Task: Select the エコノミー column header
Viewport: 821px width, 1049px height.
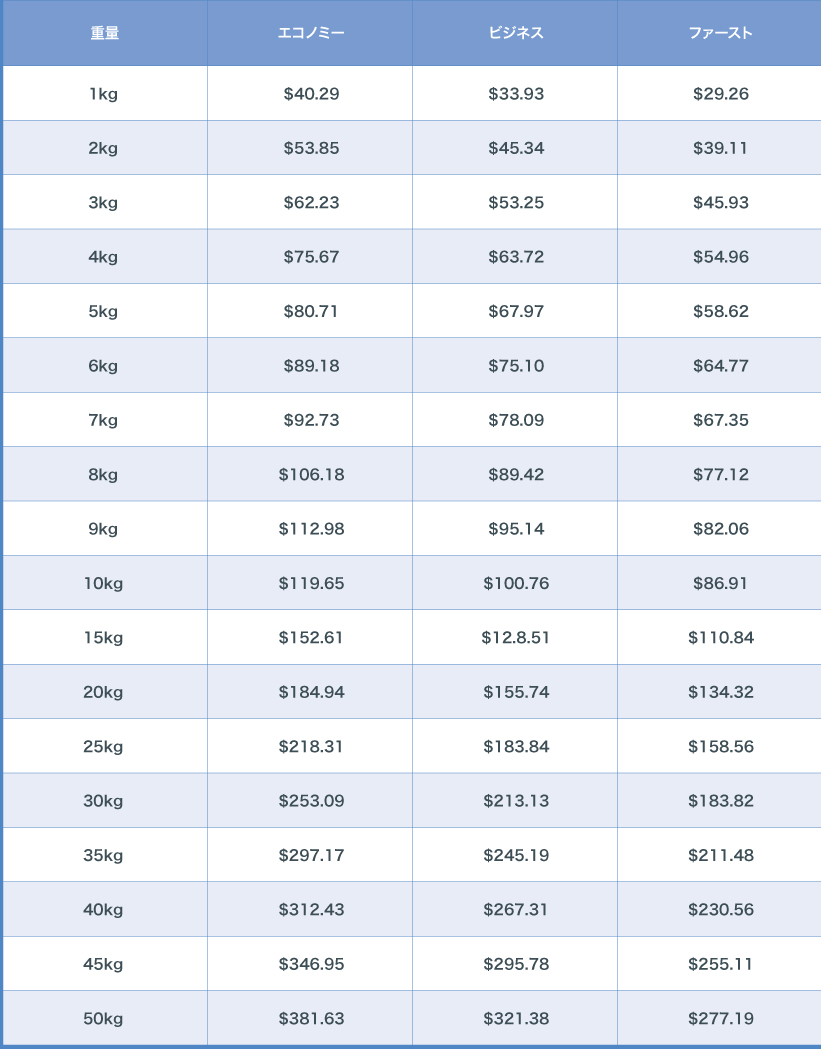Action: [x=311, y=33]
